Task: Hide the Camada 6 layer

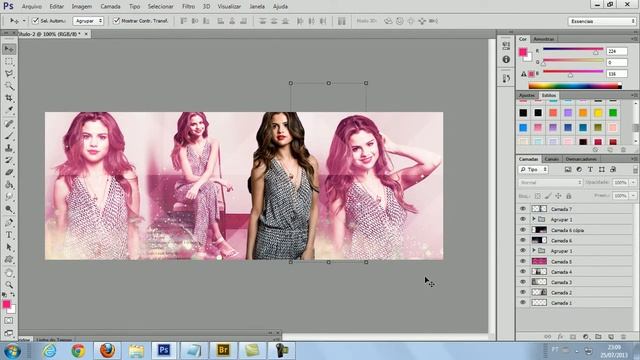Action: 523,240
